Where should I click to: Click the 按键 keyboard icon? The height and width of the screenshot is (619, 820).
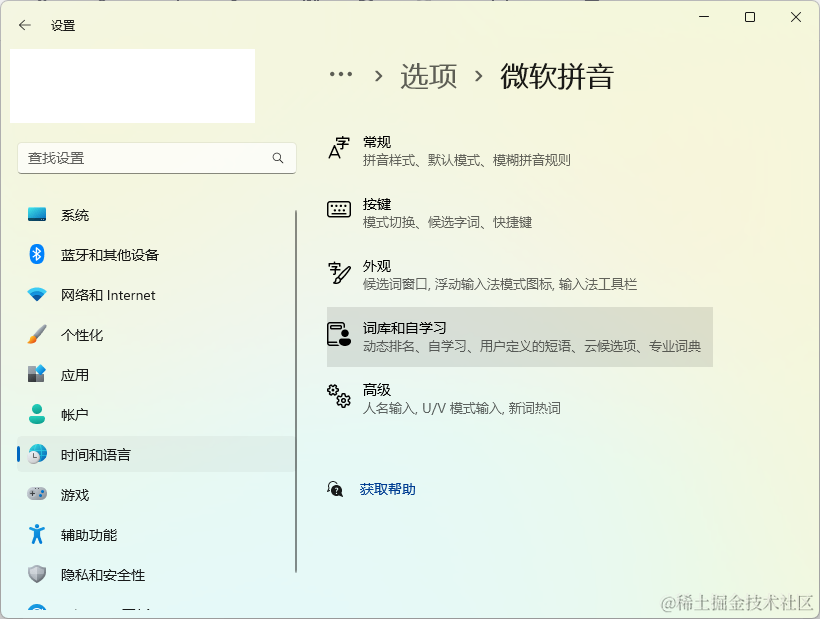[x=340, y=211]
